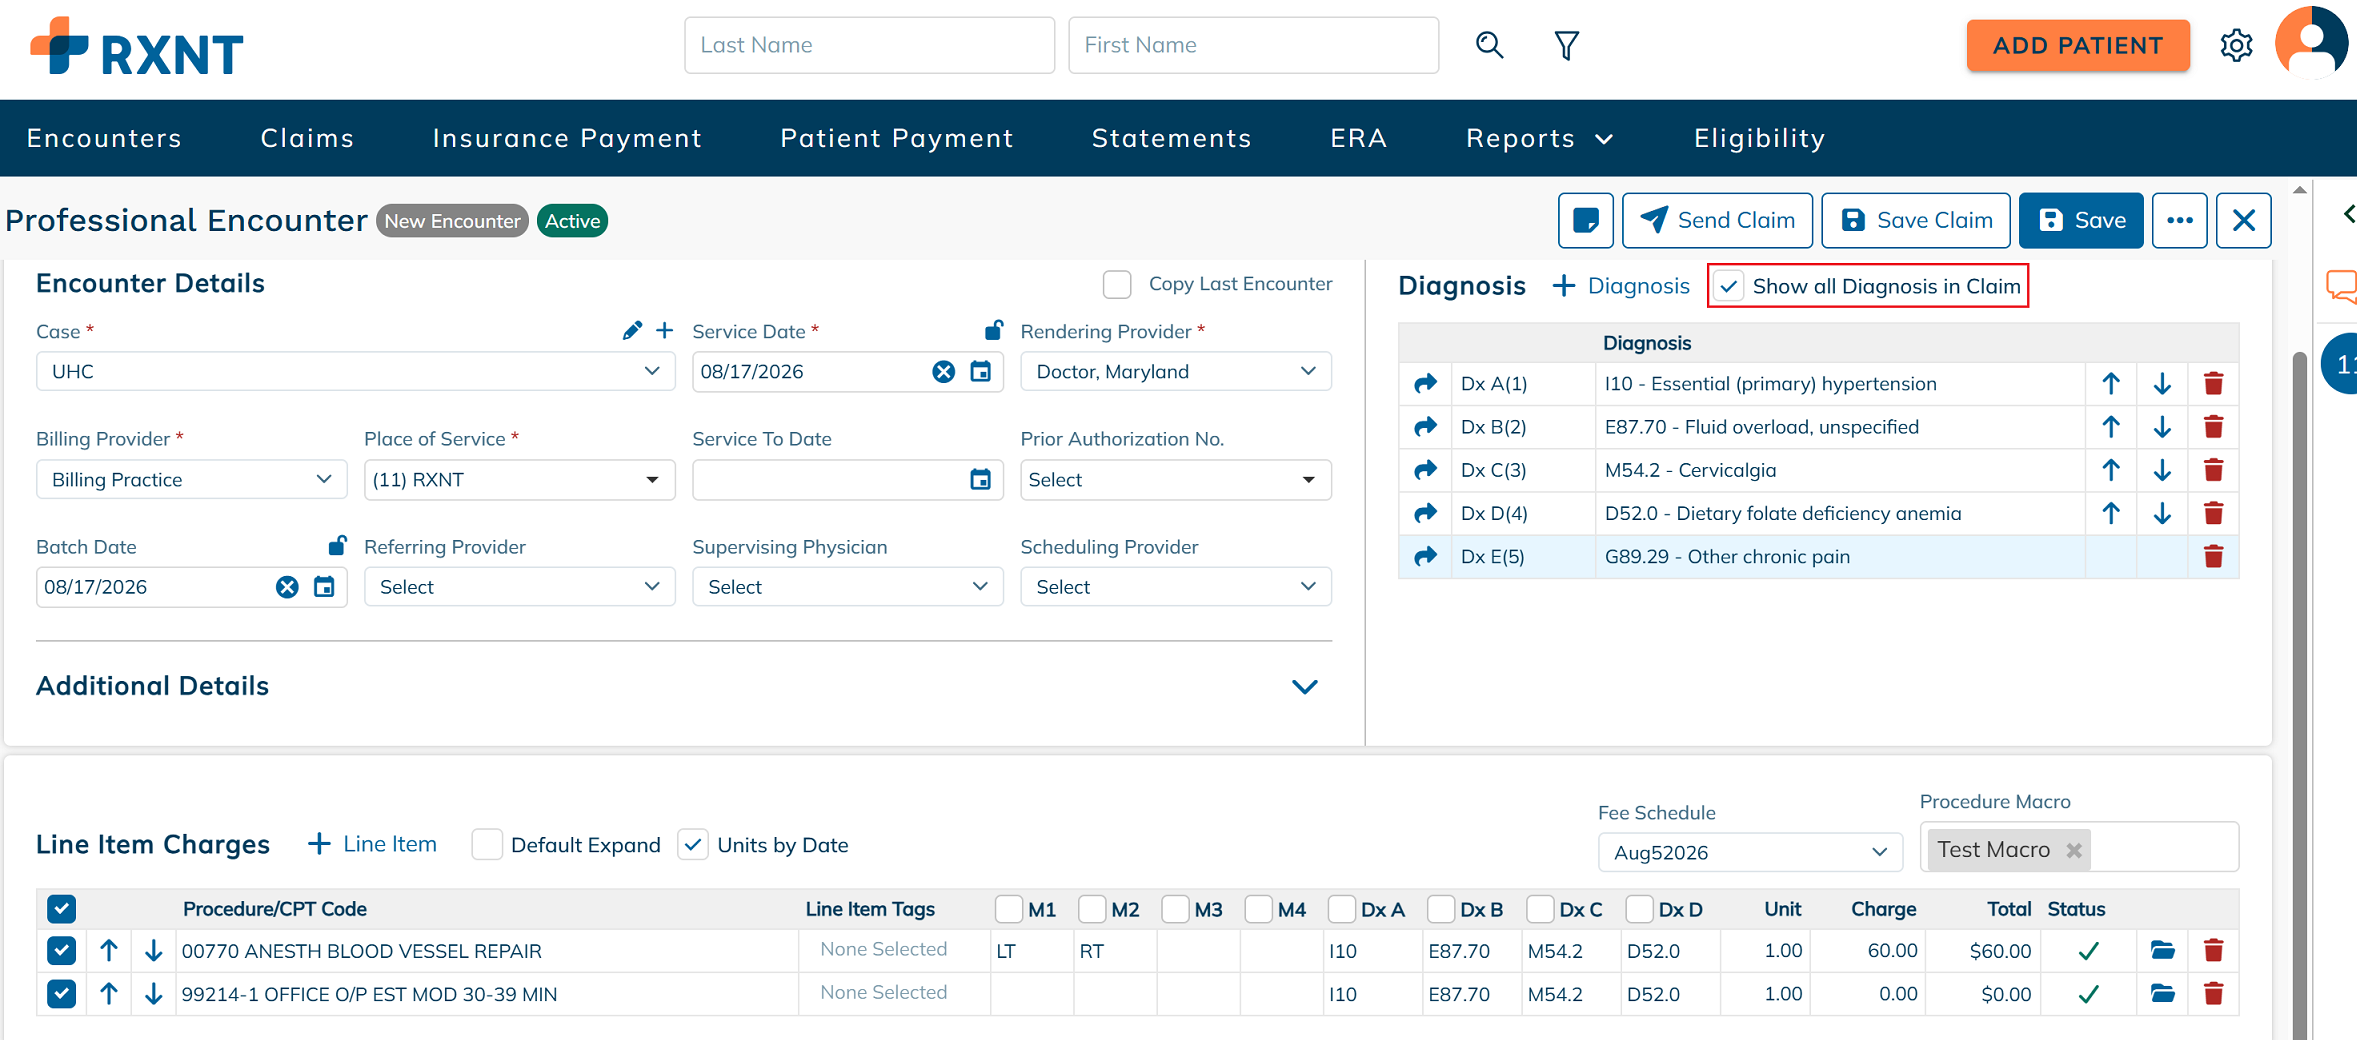Expand the Additional Details section
This screenshot has width=2357, height=1040.
point(1304,687)
